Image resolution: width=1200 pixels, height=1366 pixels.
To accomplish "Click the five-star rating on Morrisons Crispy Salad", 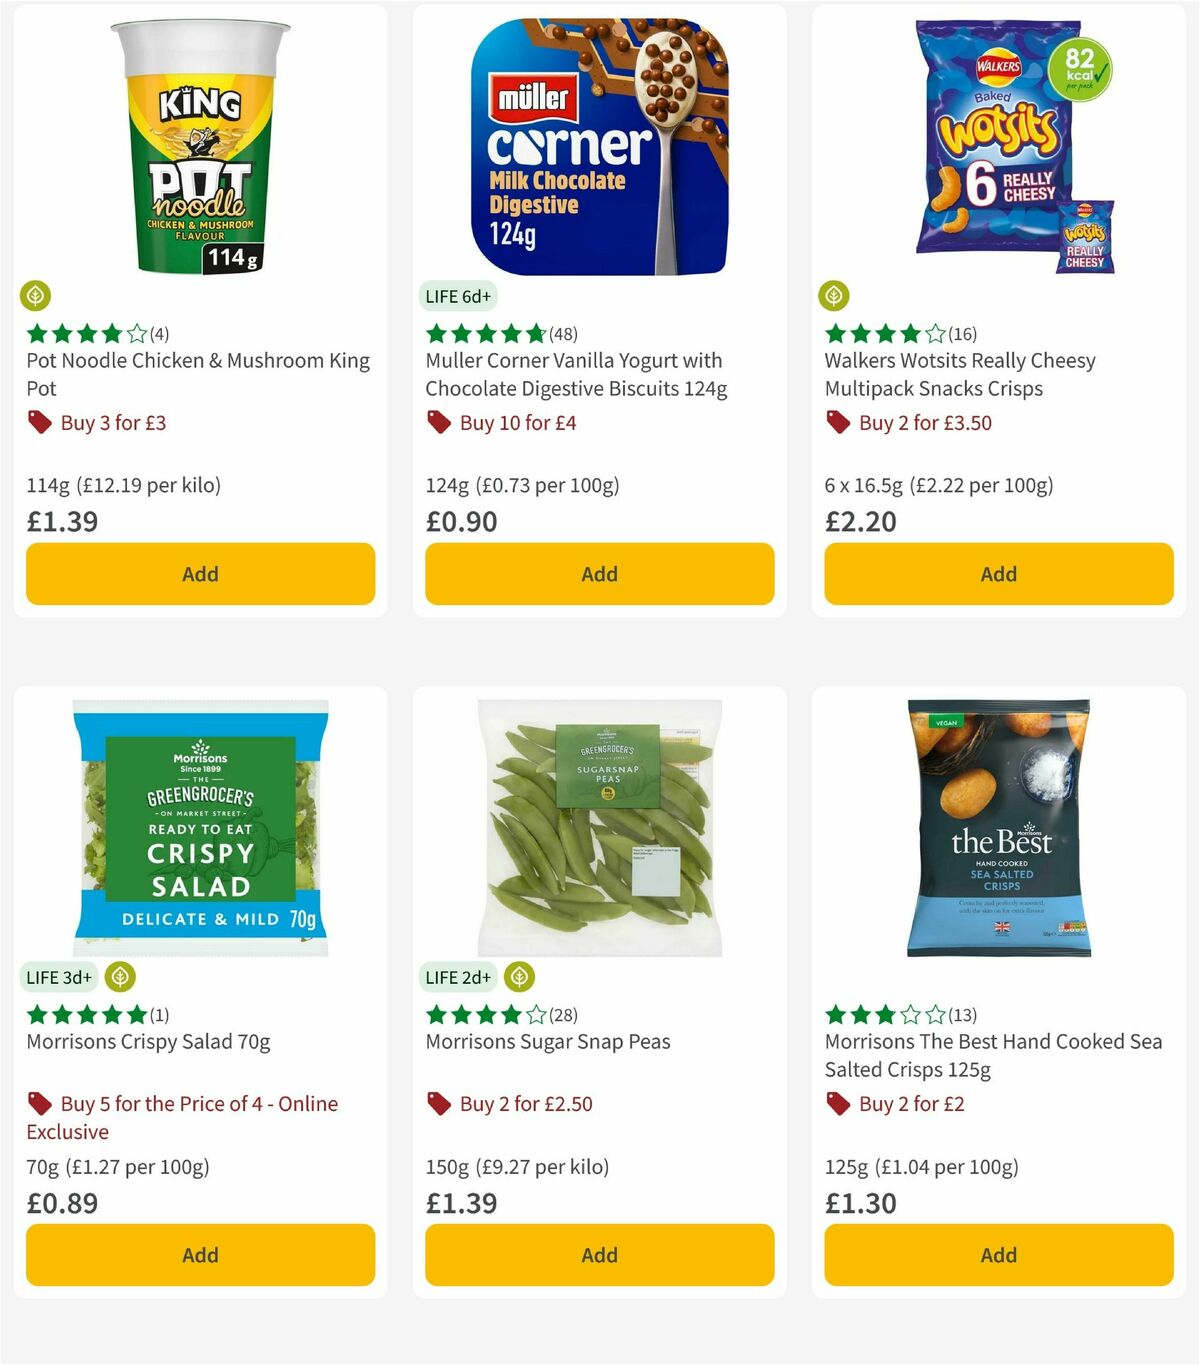I will pos(85,1014).
